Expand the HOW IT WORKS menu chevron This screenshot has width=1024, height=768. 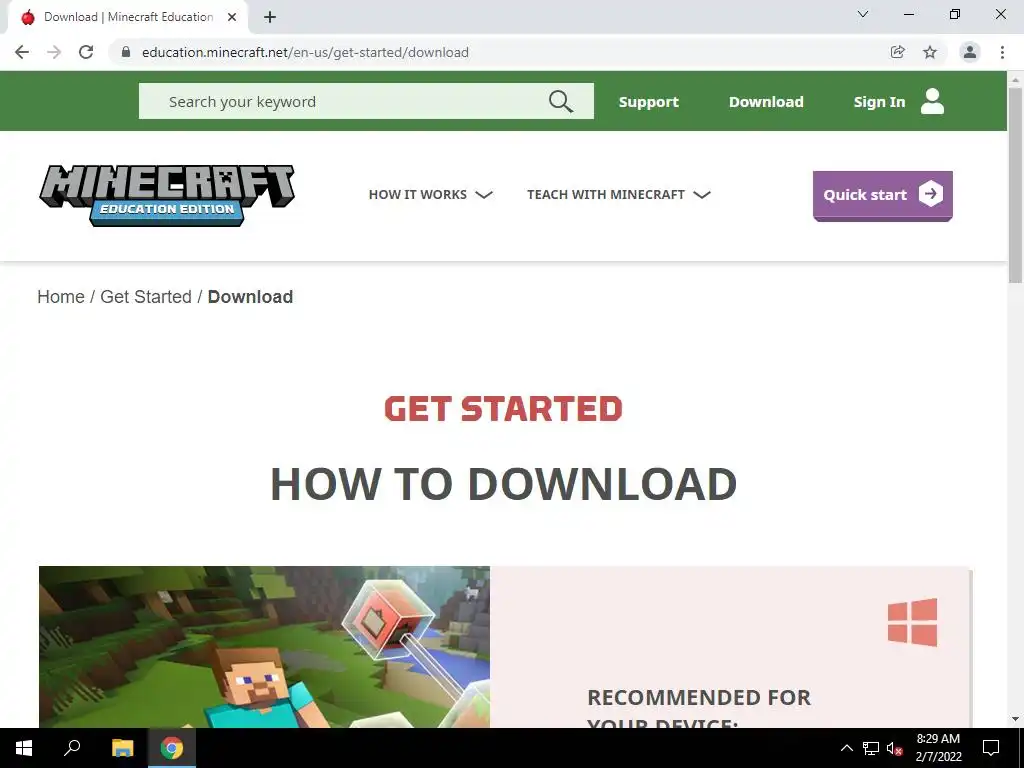point(484,195)
